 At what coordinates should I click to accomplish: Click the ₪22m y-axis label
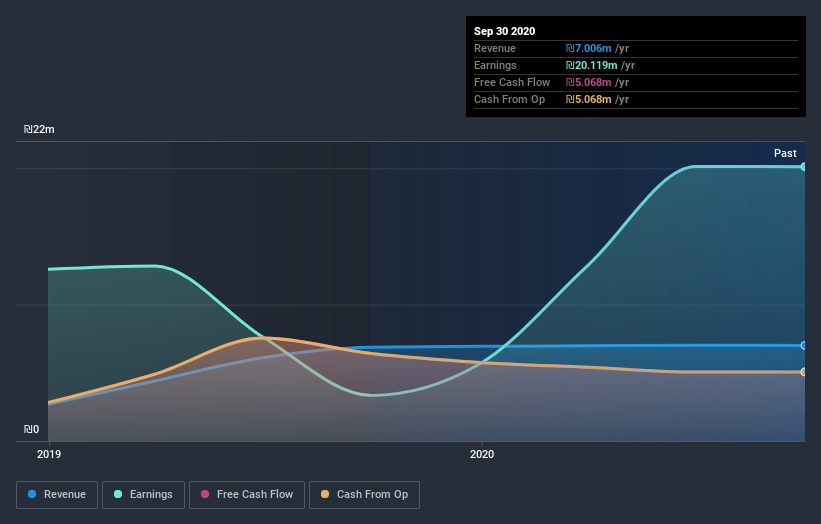[x=39, y=129]
